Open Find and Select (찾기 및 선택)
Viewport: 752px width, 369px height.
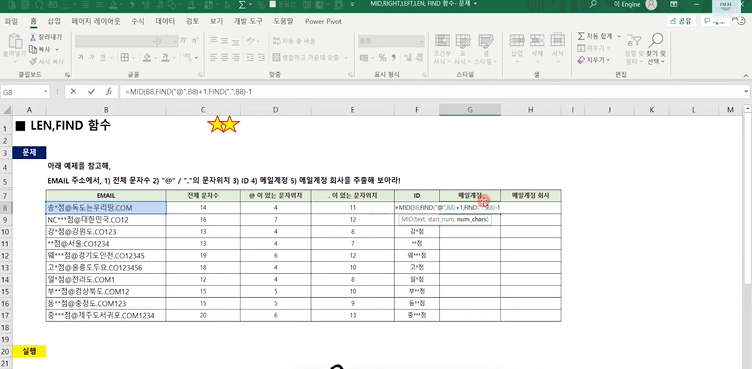[x=656, y=49]
